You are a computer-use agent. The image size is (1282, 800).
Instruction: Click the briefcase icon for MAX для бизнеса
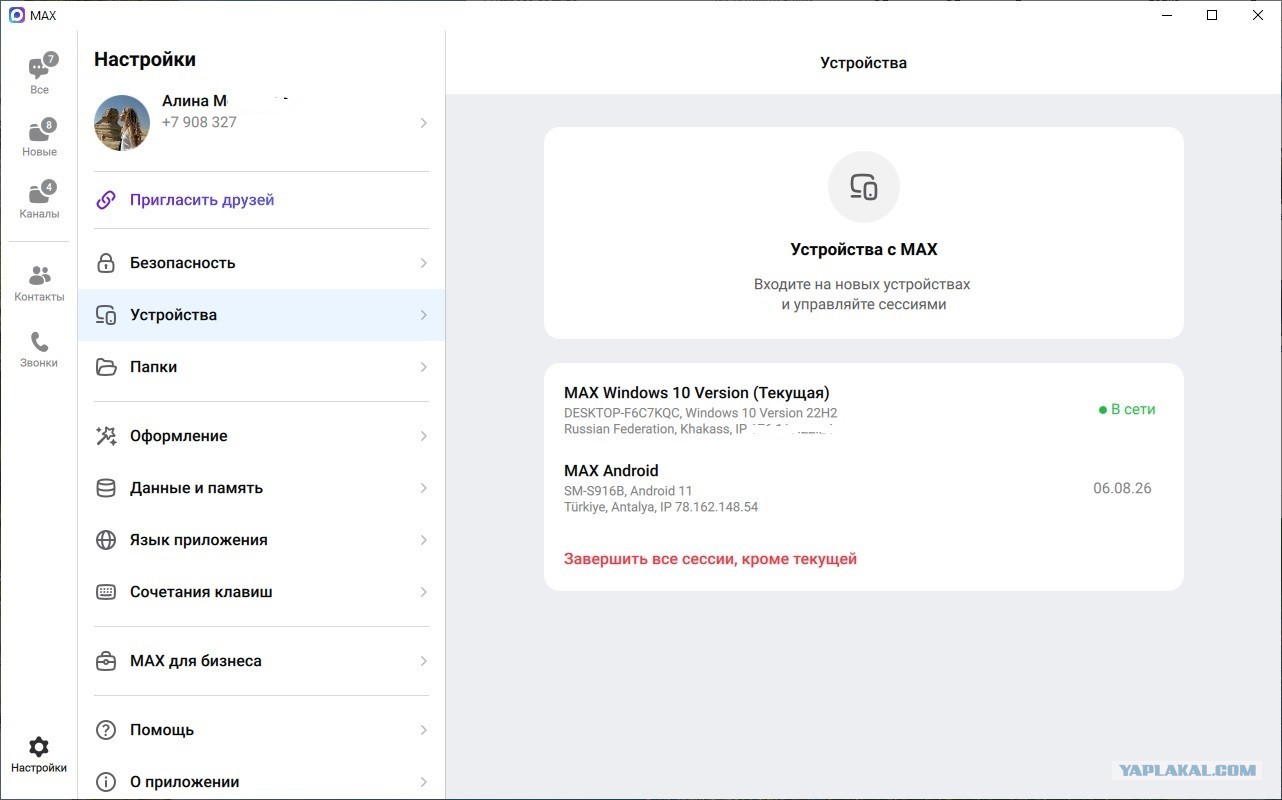pyautogui.click(x=106, y=661)
